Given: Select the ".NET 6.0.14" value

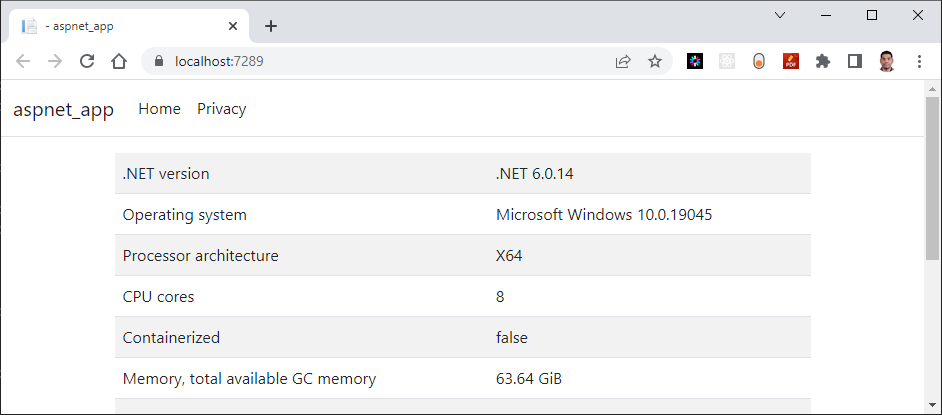Looking at the screenshot, I should coord(535,174).
